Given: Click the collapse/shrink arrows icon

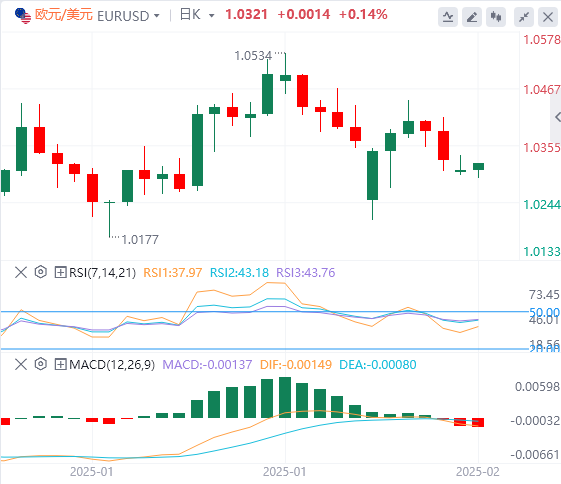Looking at the screenshot, I should click(524, 17).
